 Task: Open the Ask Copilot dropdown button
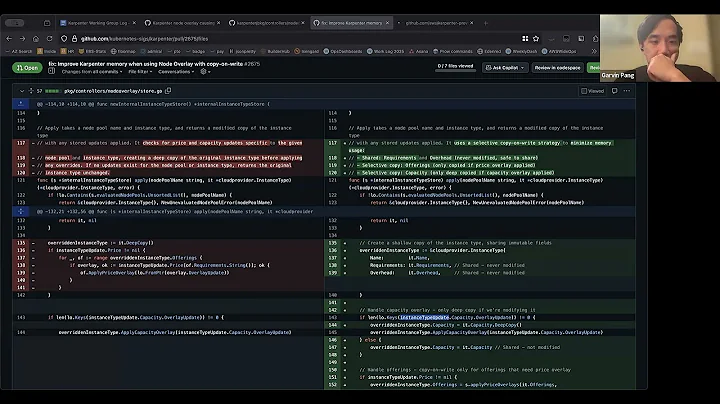[x=505, y=67]
